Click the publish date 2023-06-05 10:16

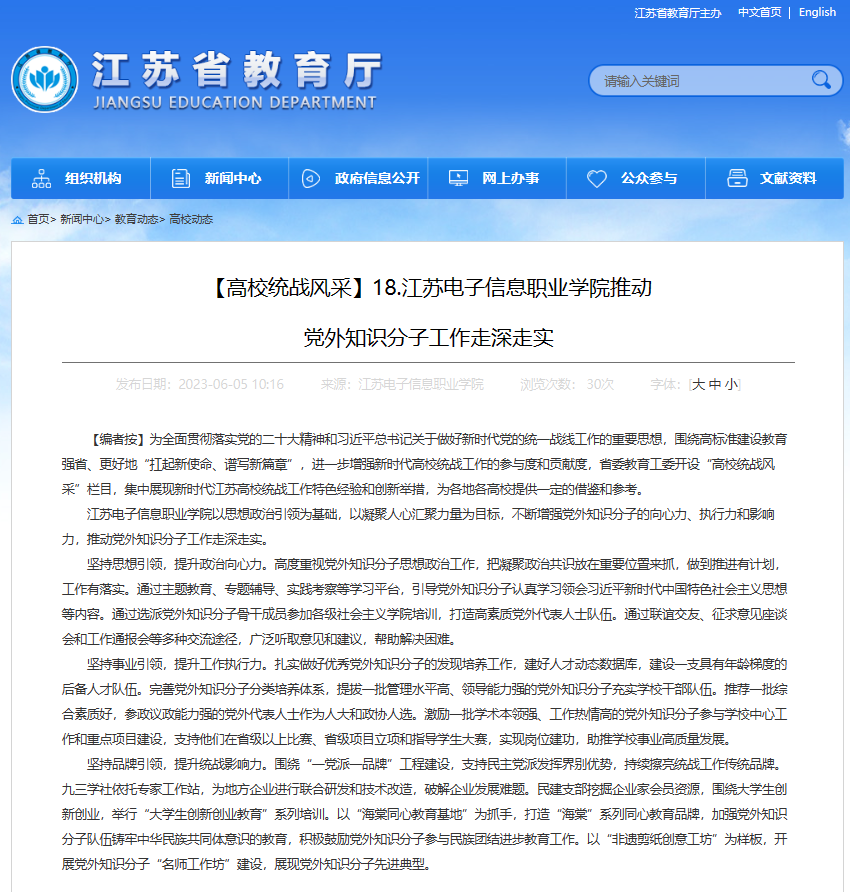pyautogui.click(x=231, y=385)
